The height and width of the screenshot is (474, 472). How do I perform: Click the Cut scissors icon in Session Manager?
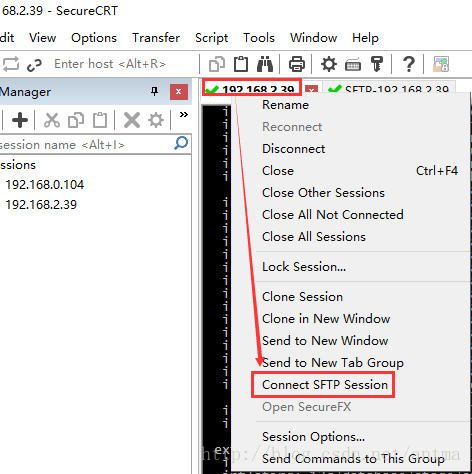click(52, 120)
